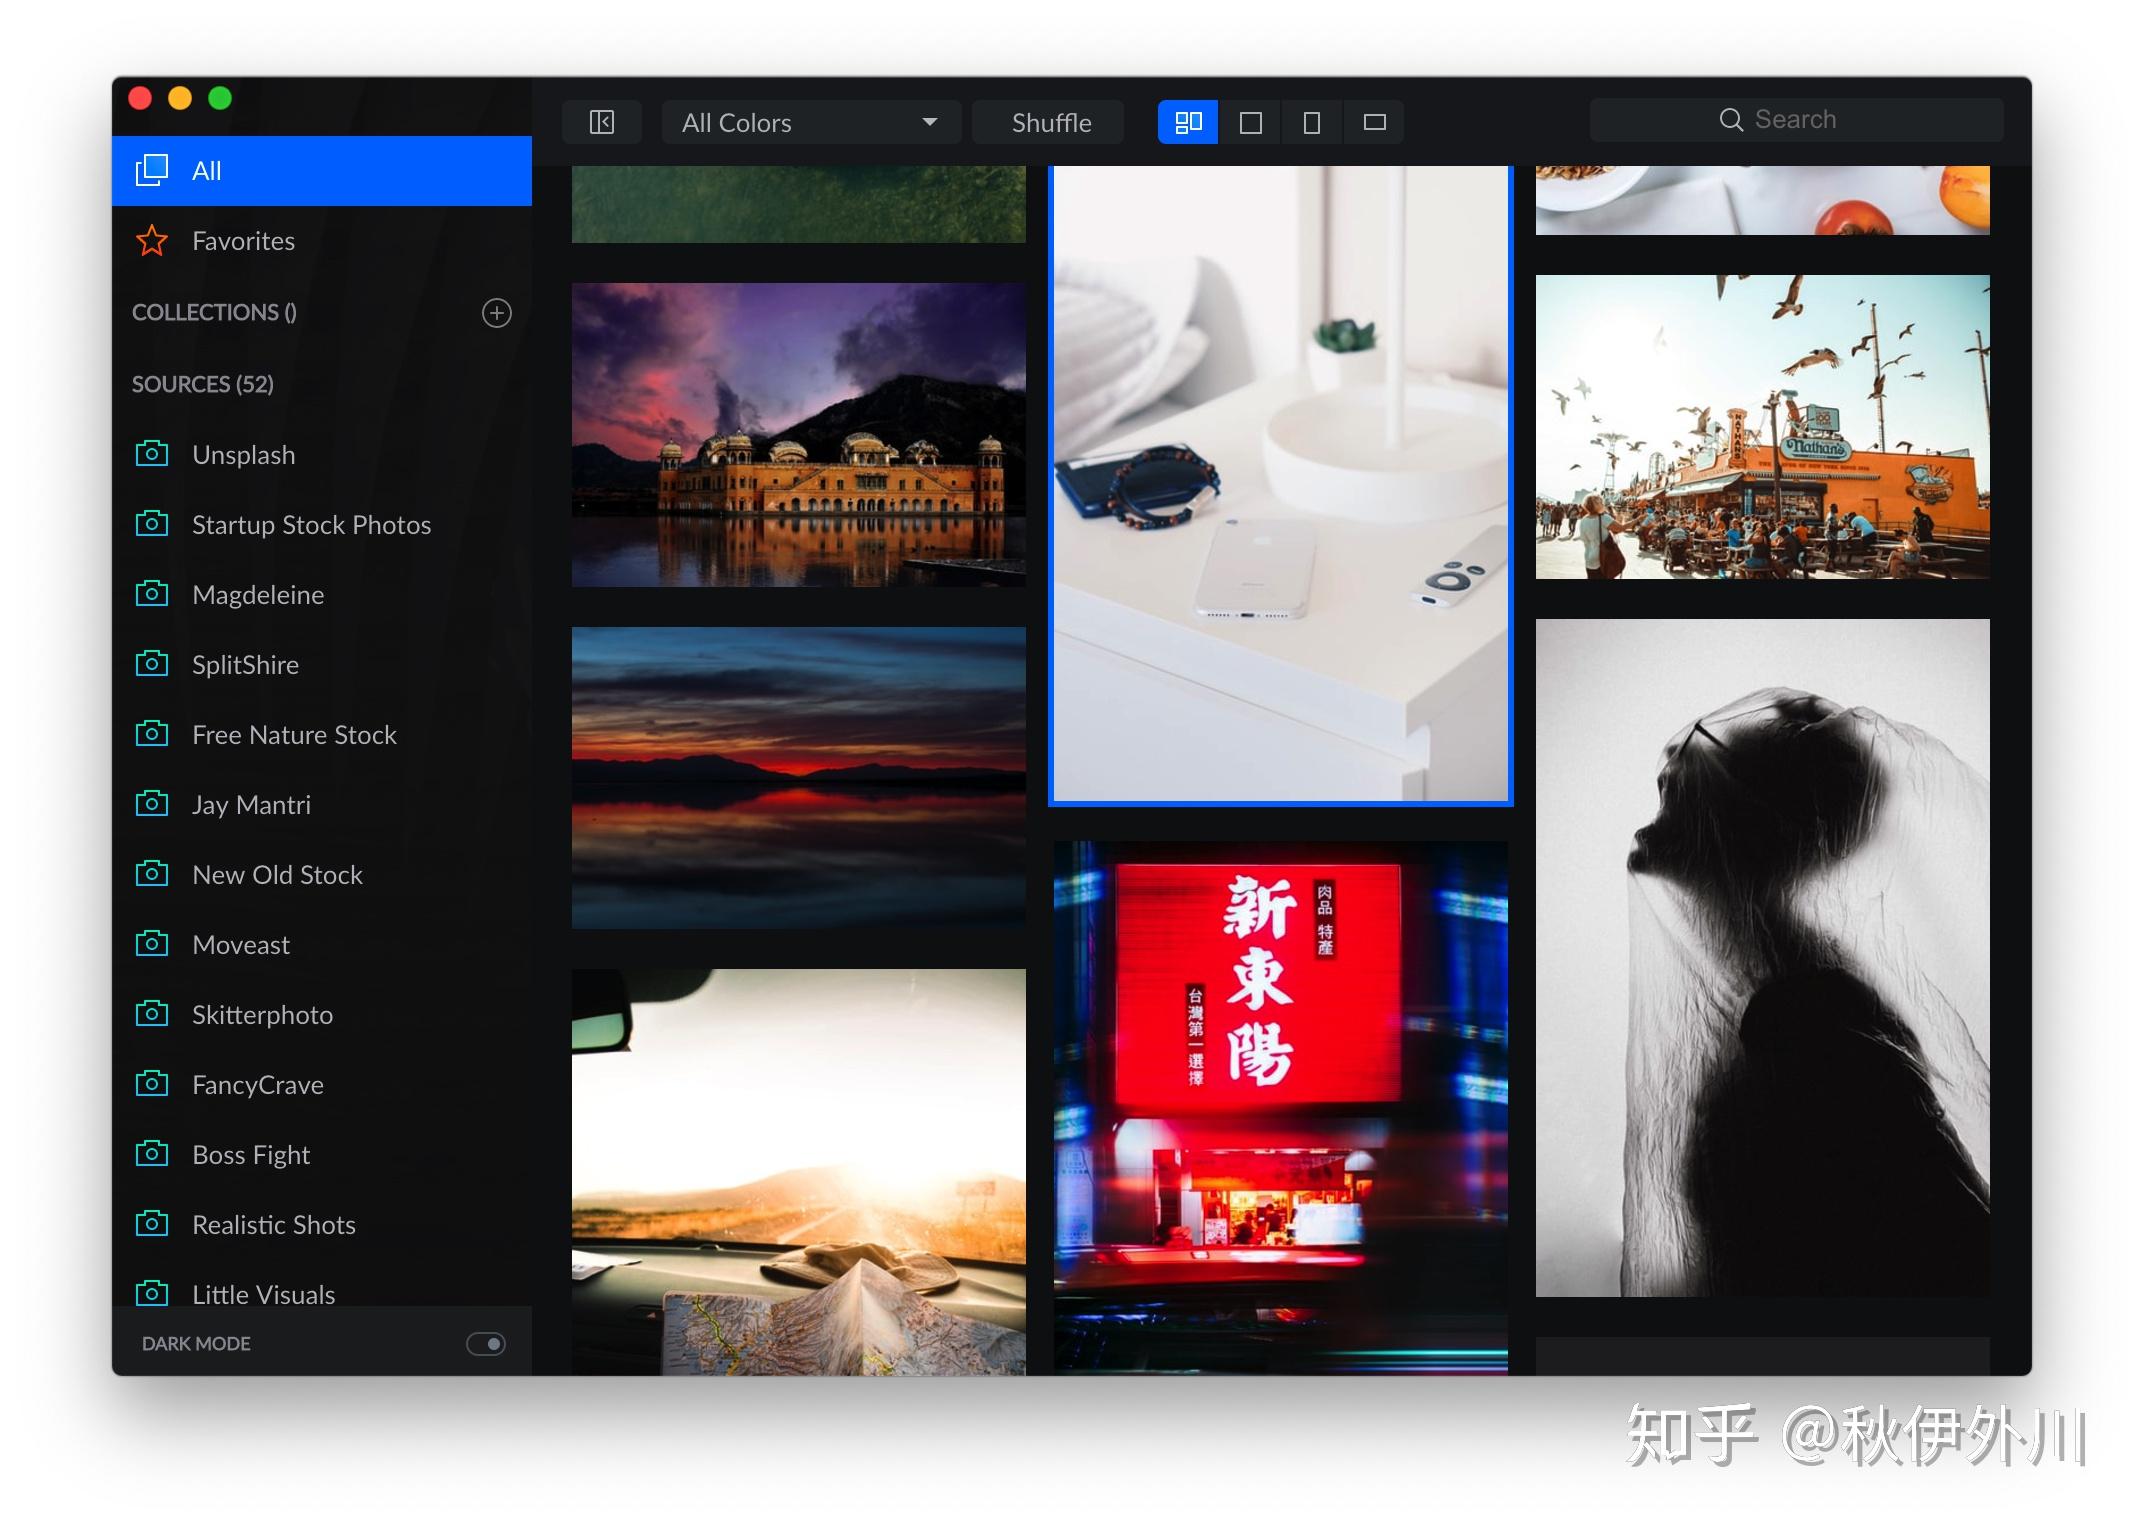Image resolution: width=2144 pixels, height=1524 pixels.
Task: Click the camera icon beside Unsplash
Action: (152, 453)
